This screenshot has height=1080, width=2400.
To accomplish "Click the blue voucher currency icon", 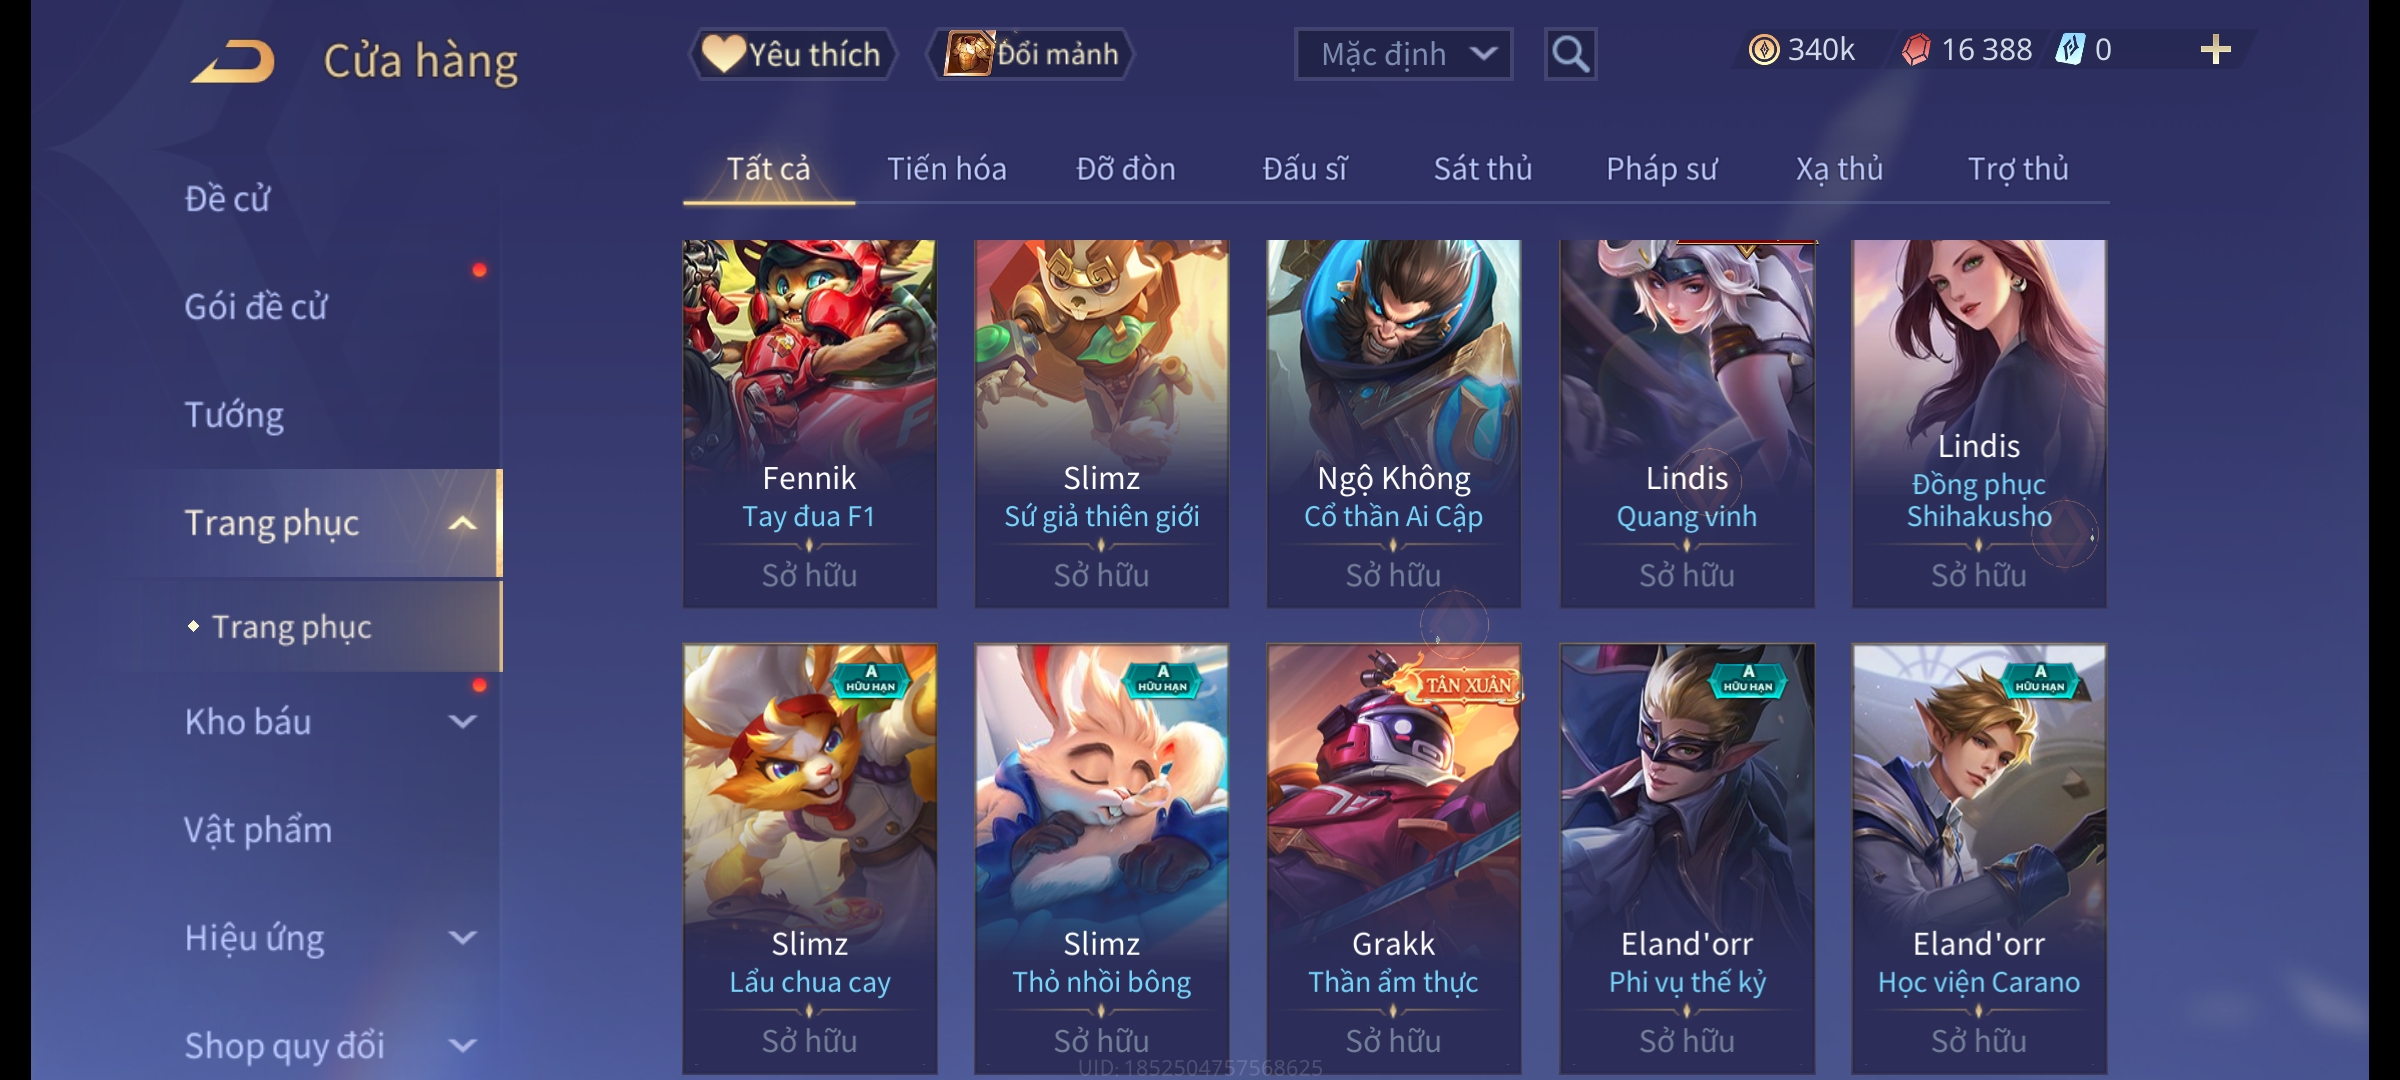I will coord(2069,50).
